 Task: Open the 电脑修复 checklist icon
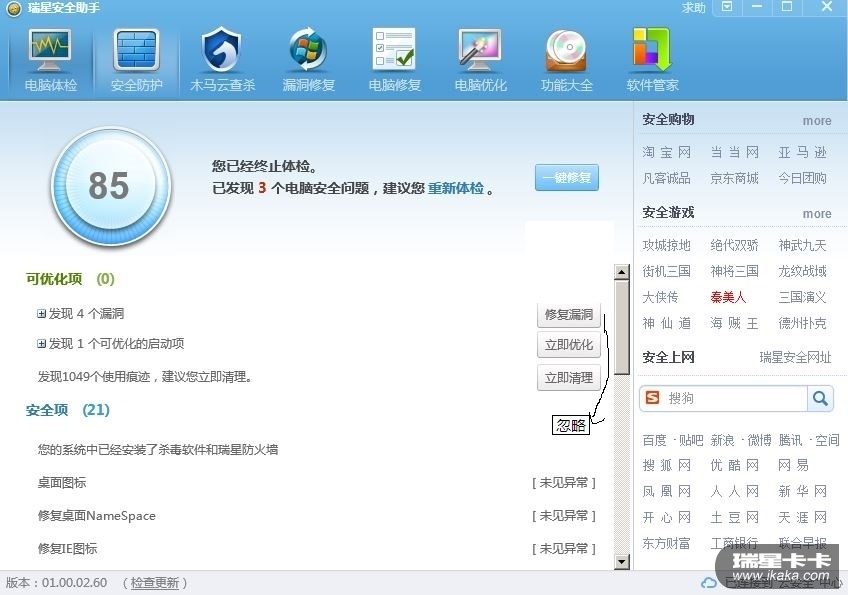point(394,49)
